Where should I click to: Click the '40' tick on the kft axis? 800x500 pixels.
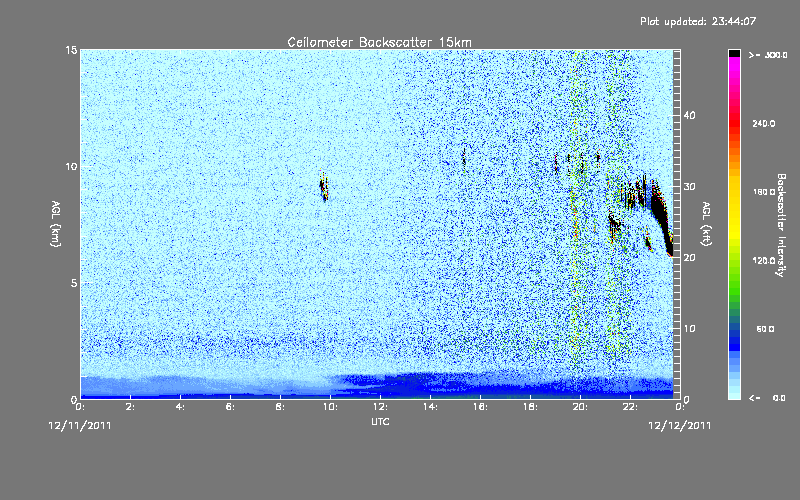click(689, 115)
